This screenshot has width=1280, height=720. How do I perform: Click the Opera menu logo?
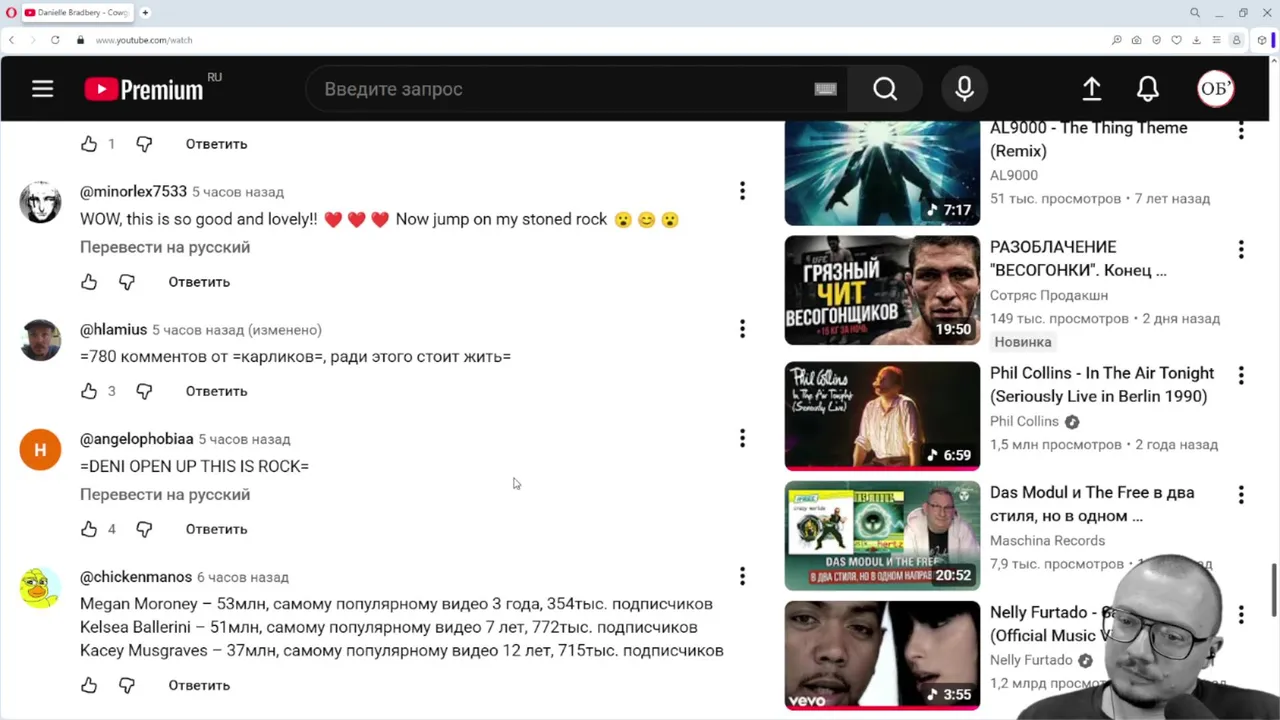pos(11,13)
